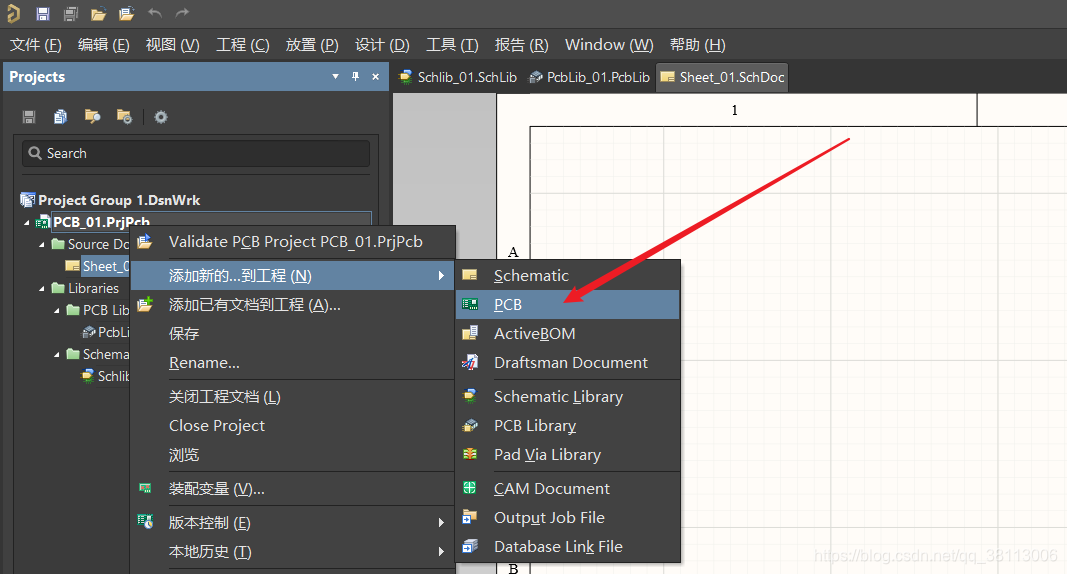This screenshot has height=574, width=1067.
Task: Click the Save icon in the top toolbar
Action: point(43,14)
